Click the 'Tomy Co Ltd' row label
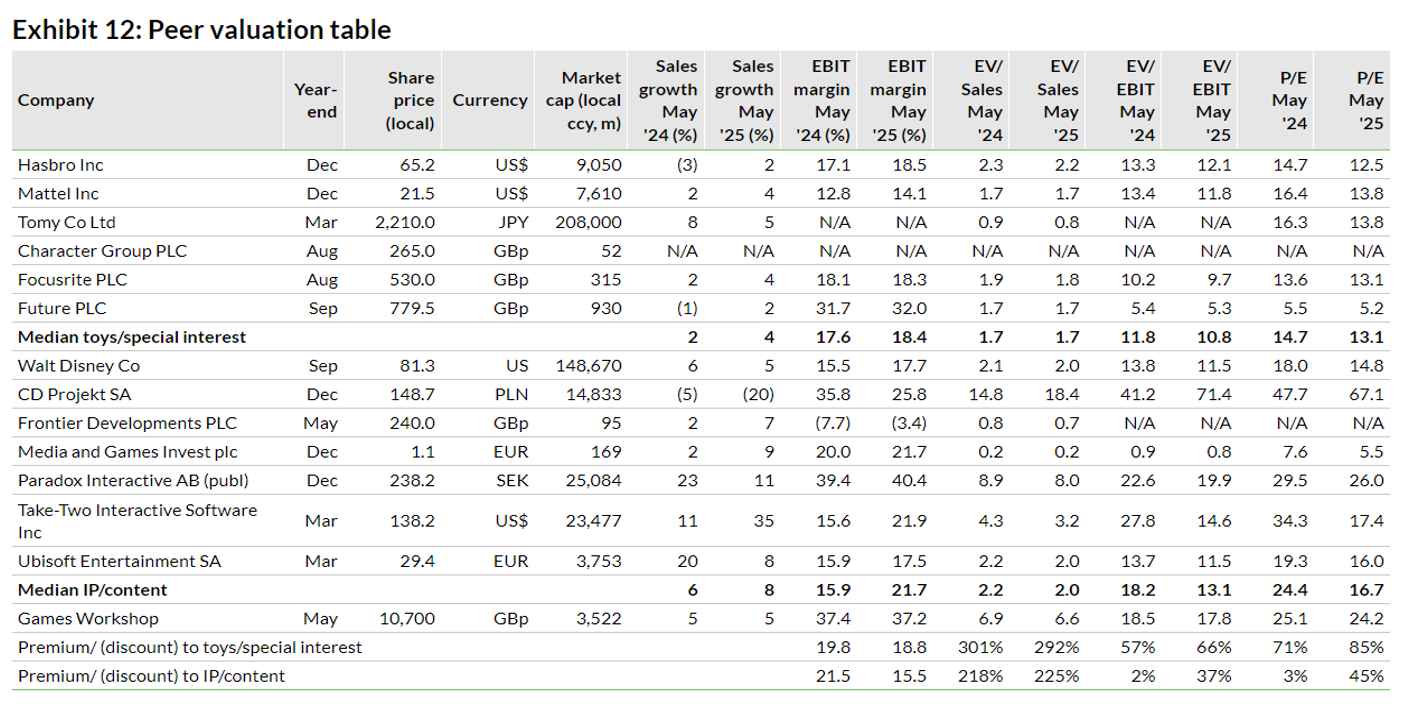Screen dimensions: 1402x706 pyautogui.click(x=67, y=222)
